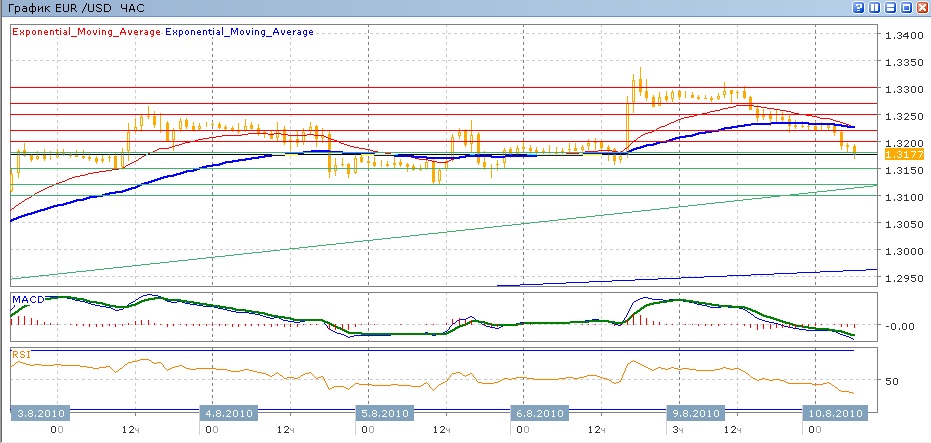This screenshot has width=931, height=443.
Task: Maximize the EUR/USD chart window
Action: (907, 8)
